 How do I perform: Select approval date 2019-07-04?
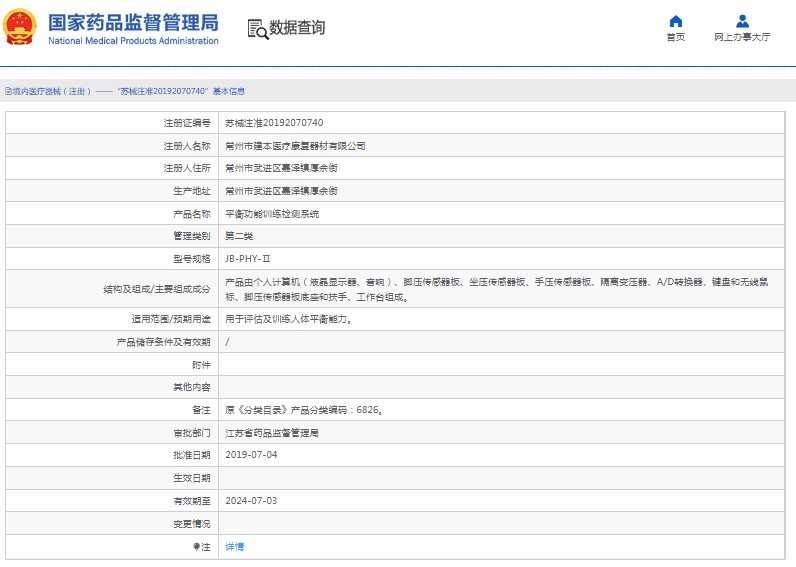[251, 455]
